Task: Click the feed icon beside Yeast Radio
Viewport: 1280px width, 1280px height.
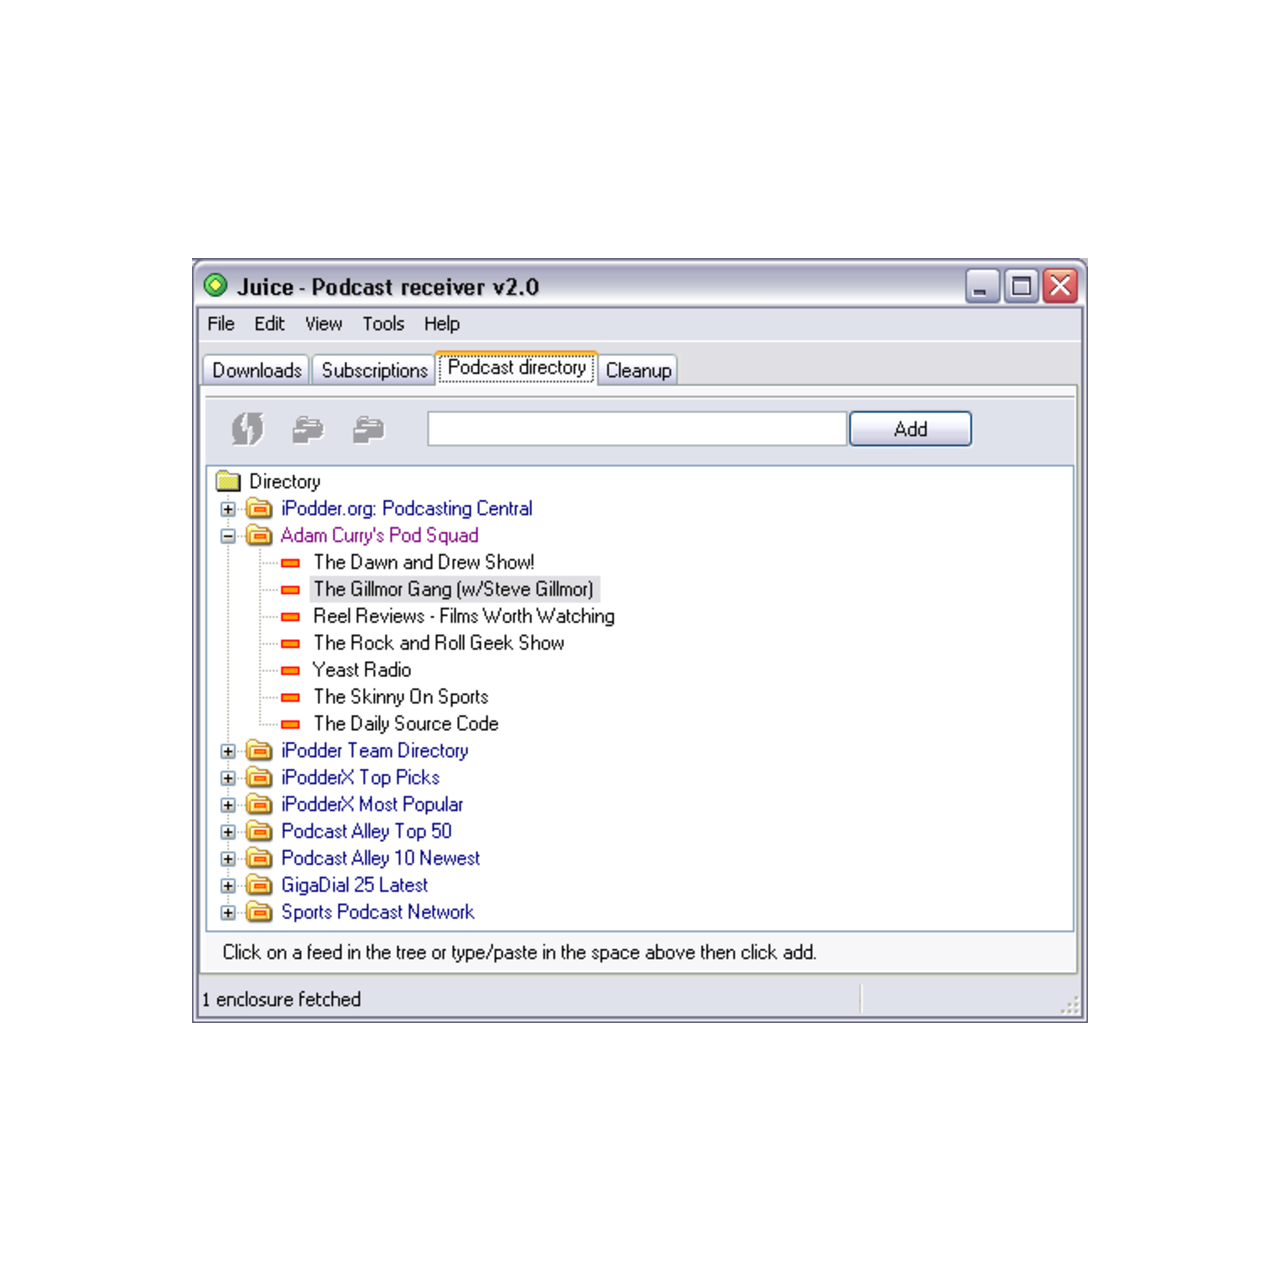Action: coord(292,670)
